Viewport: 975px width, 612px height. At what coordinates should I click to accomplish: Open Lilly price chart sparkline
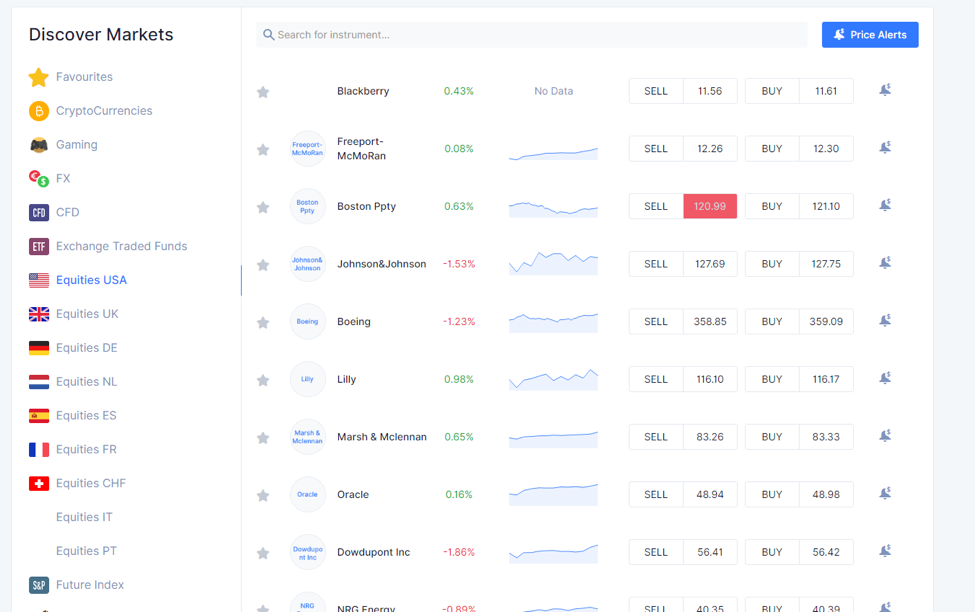pyautogui.click(x=553, y=379)
